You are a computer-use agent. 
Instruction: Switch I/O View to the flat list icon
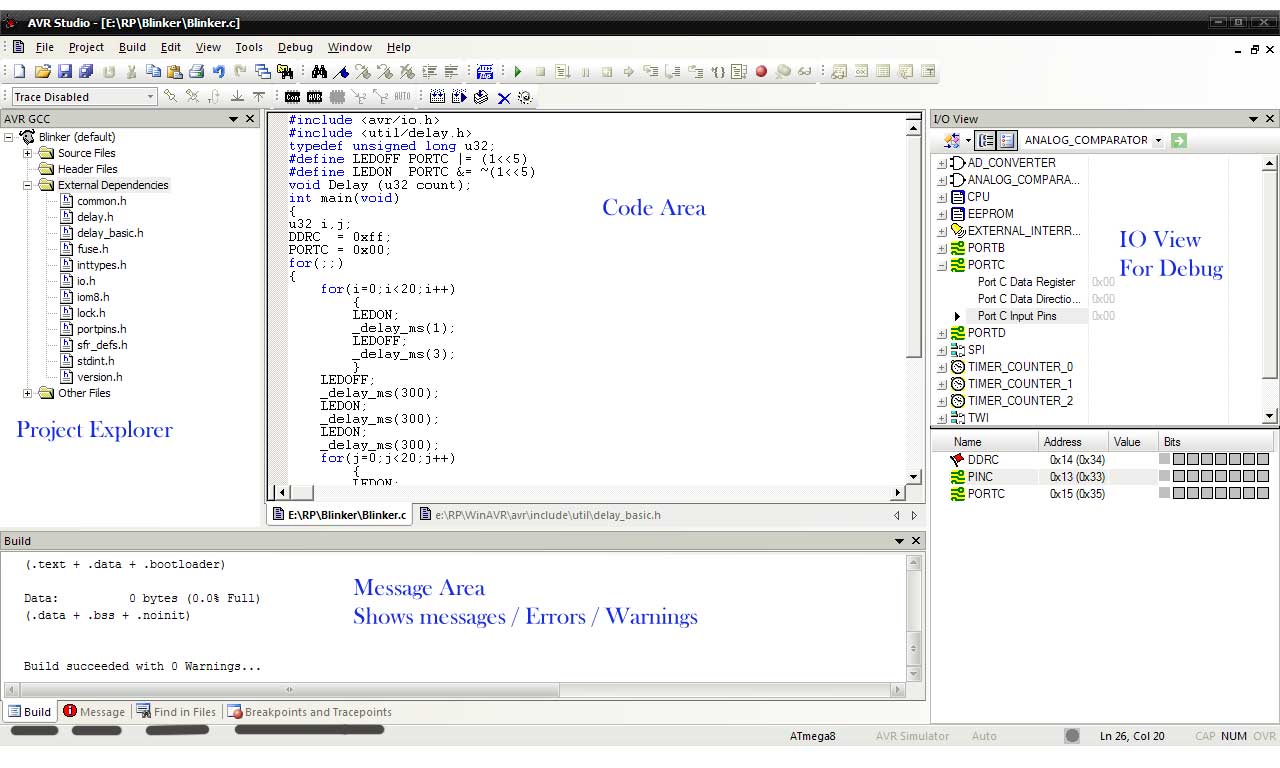1007,140
